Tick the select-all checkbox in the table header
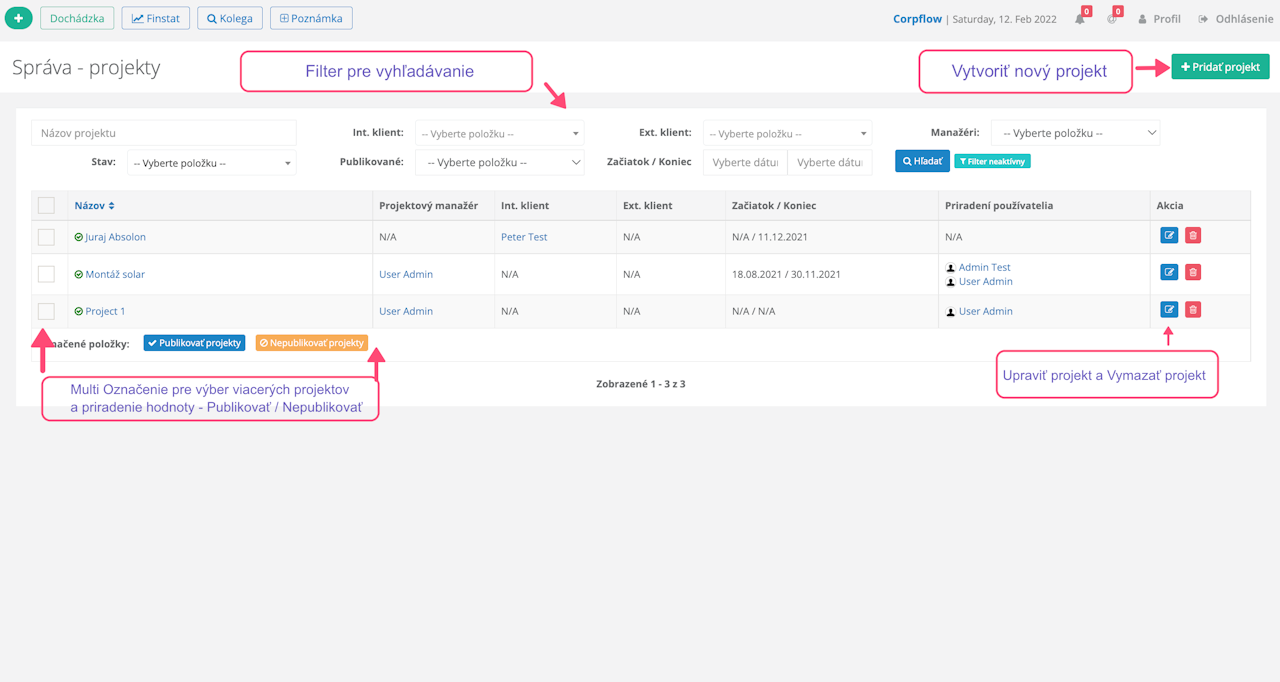Screen dimensions: 1280x682 (x=46, y=205)
